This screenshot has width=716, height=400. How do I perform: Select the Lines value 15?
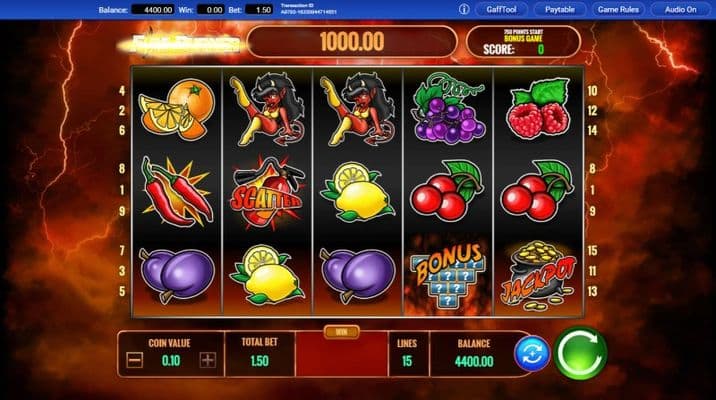click(407, 361)
